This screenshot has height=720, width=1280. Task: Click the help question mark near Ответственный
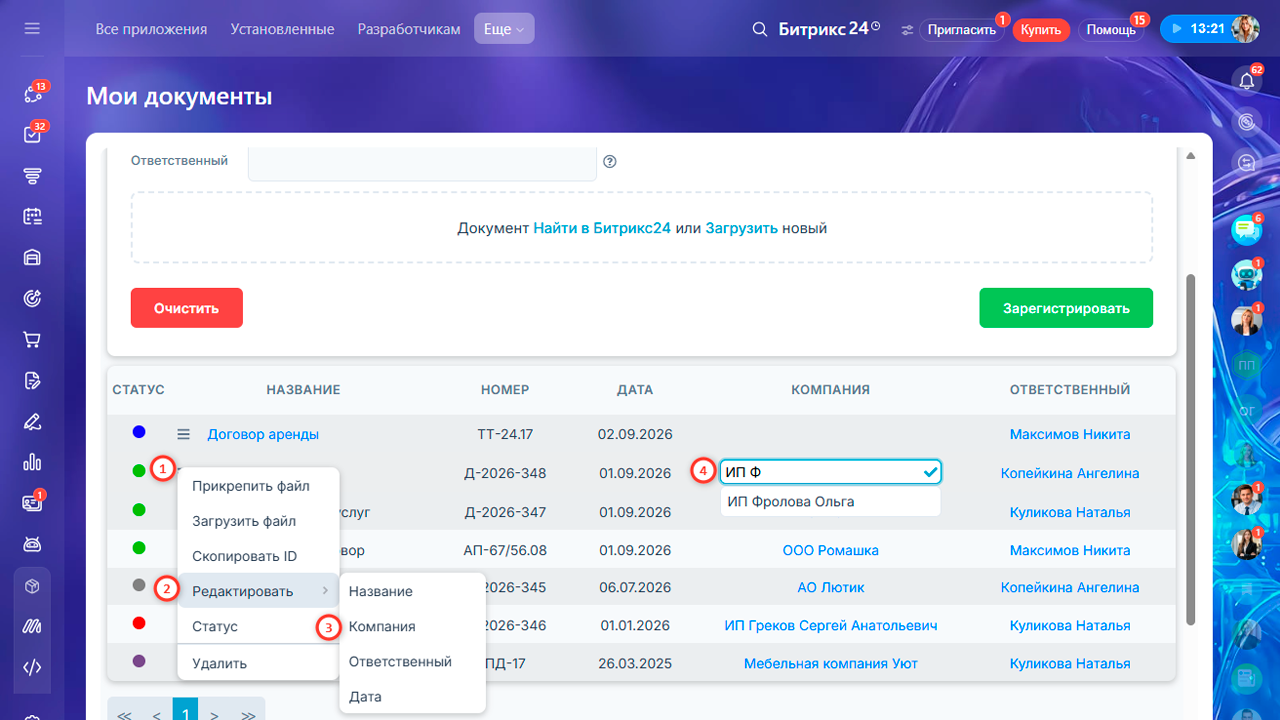(610, 161)
